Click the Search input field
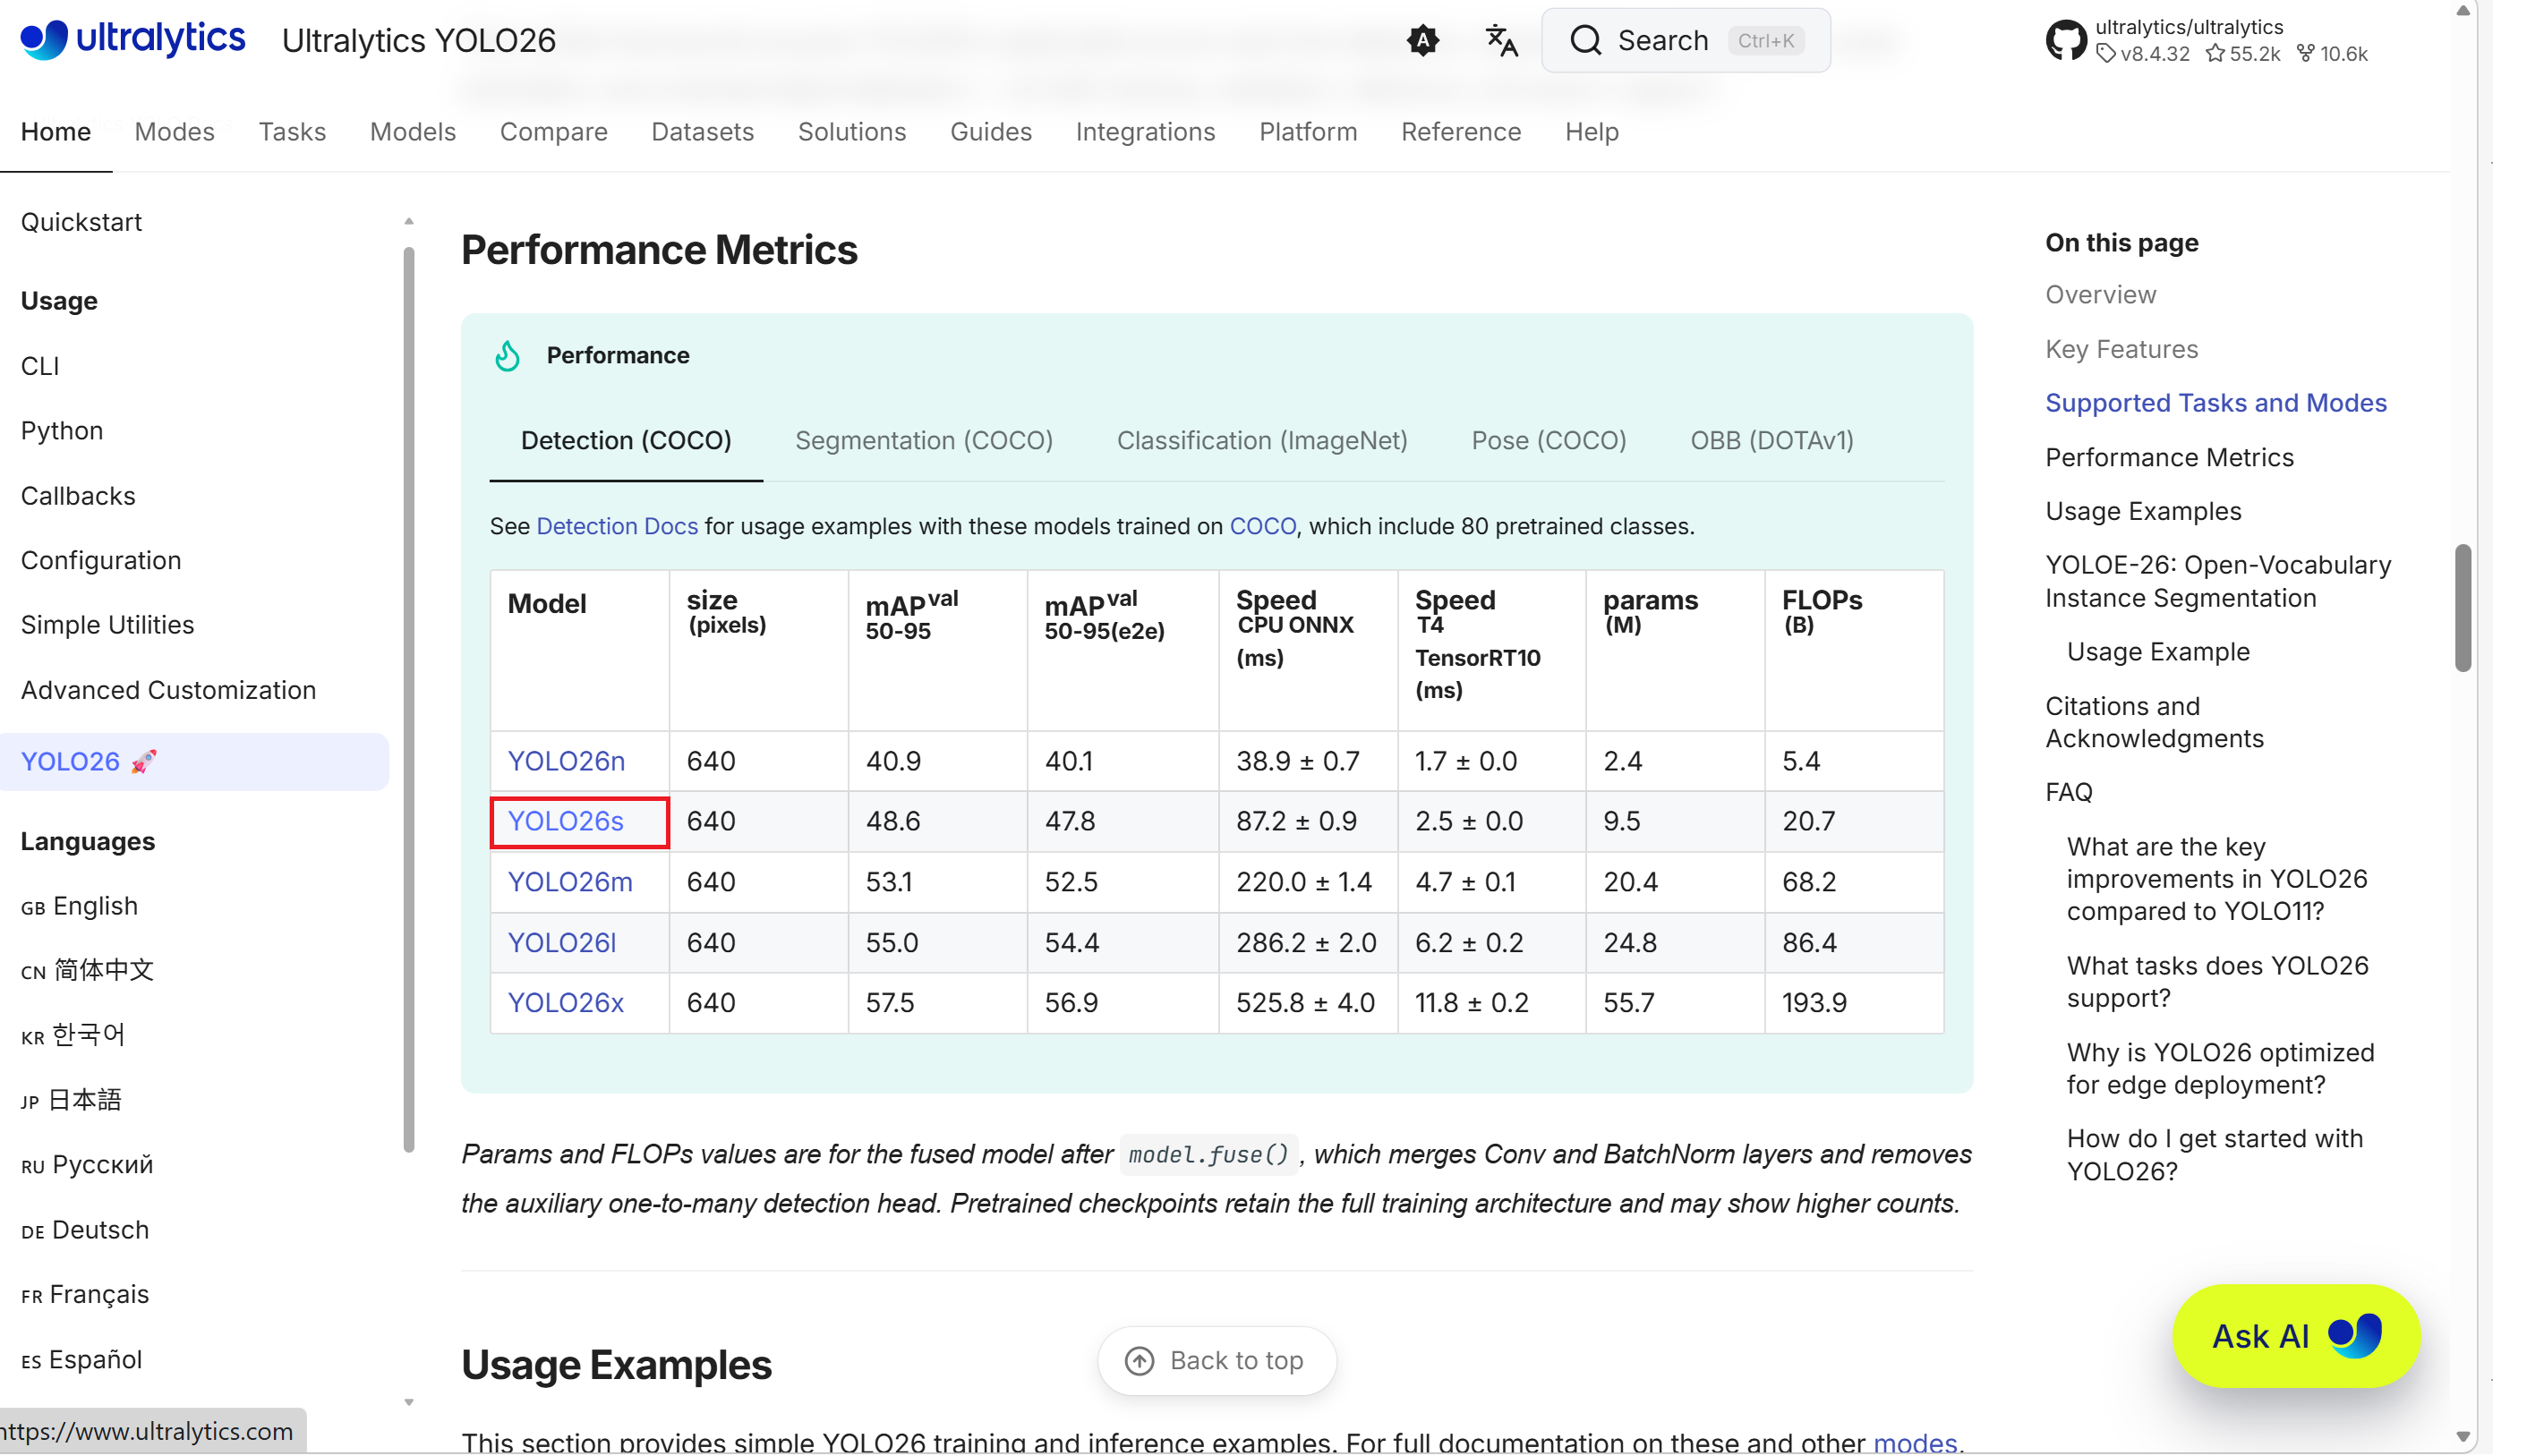Viewport: 2544px width, 1456px height. pos(1685,40)
